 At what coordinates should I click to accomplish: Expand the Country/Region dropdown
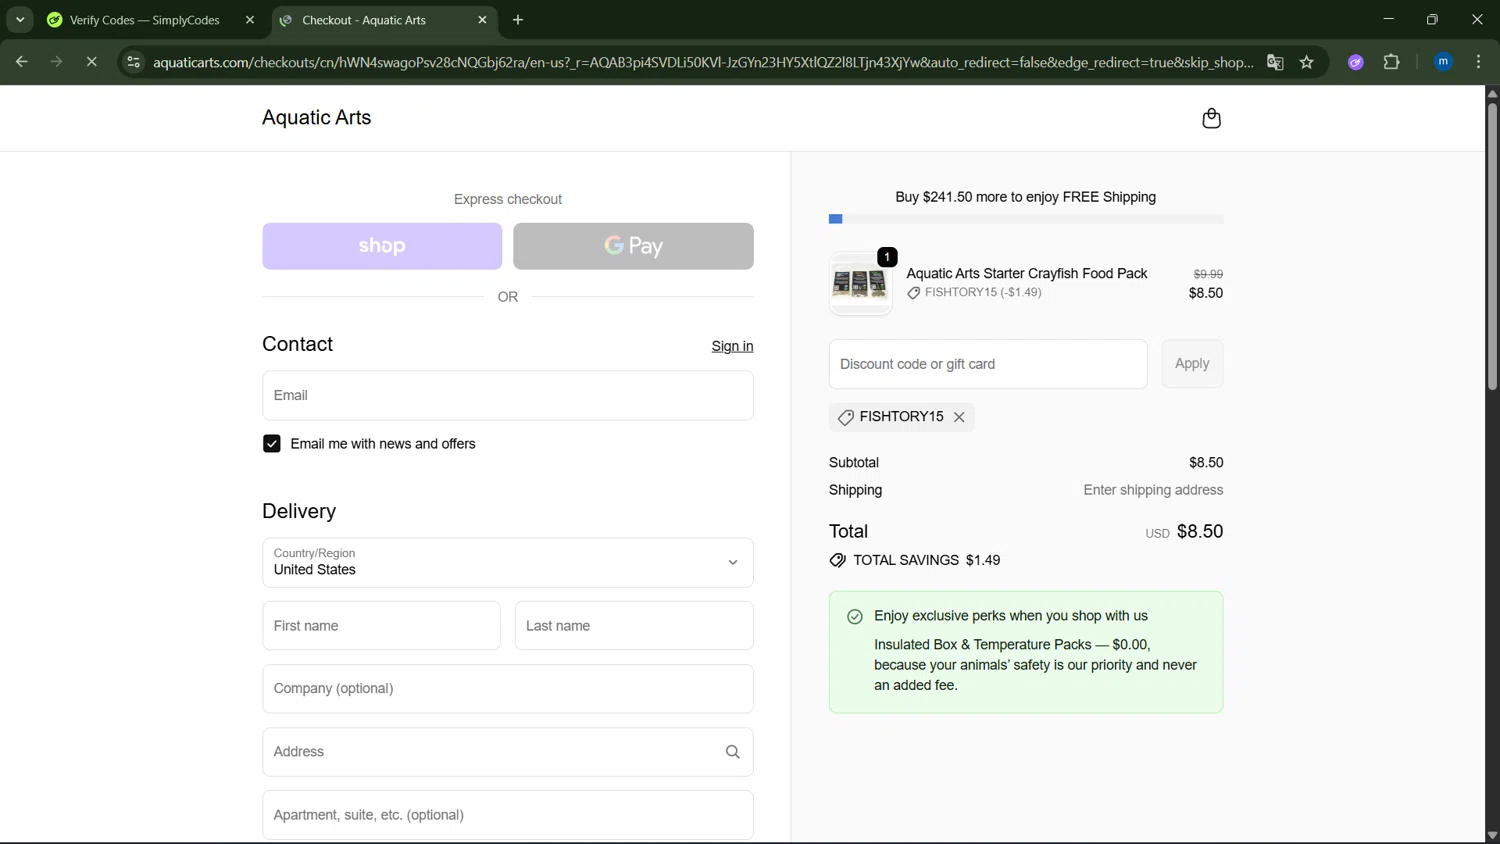click(x=507, y=562)
